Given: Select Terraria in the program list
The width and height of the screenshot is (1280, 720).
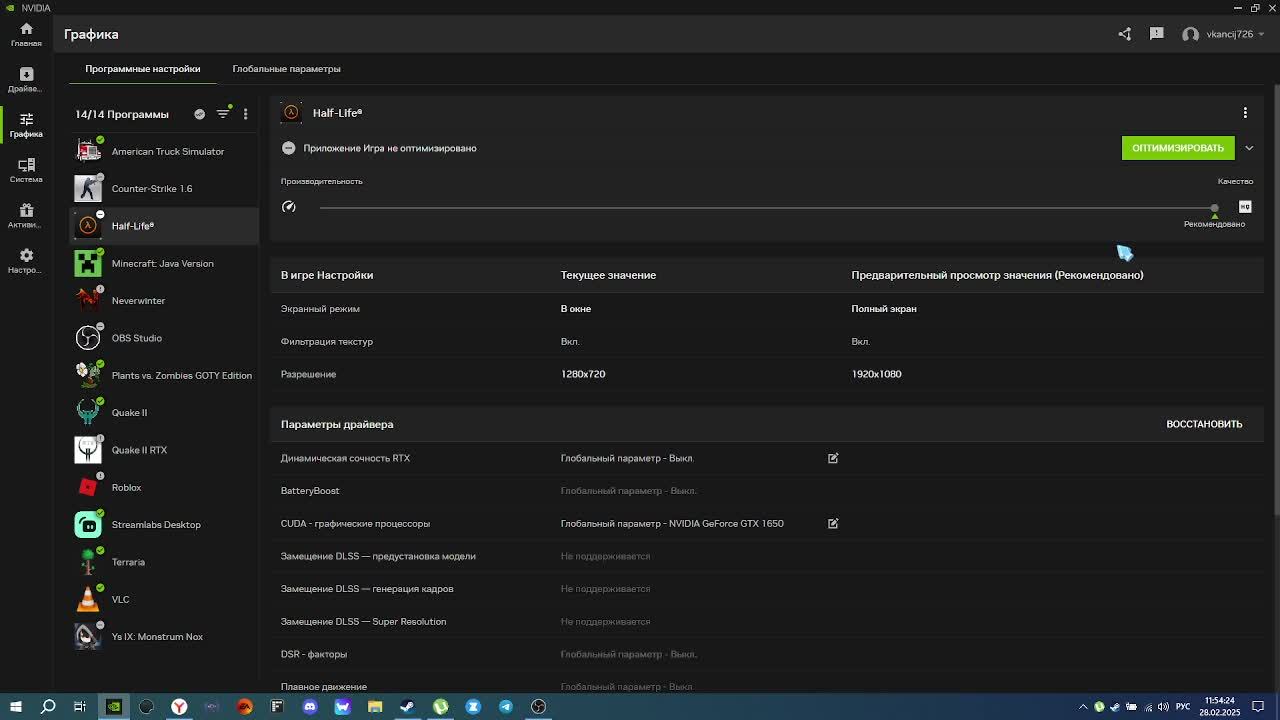Looking at the screenshot, I should pyautogui.click(x=165, y=562).
